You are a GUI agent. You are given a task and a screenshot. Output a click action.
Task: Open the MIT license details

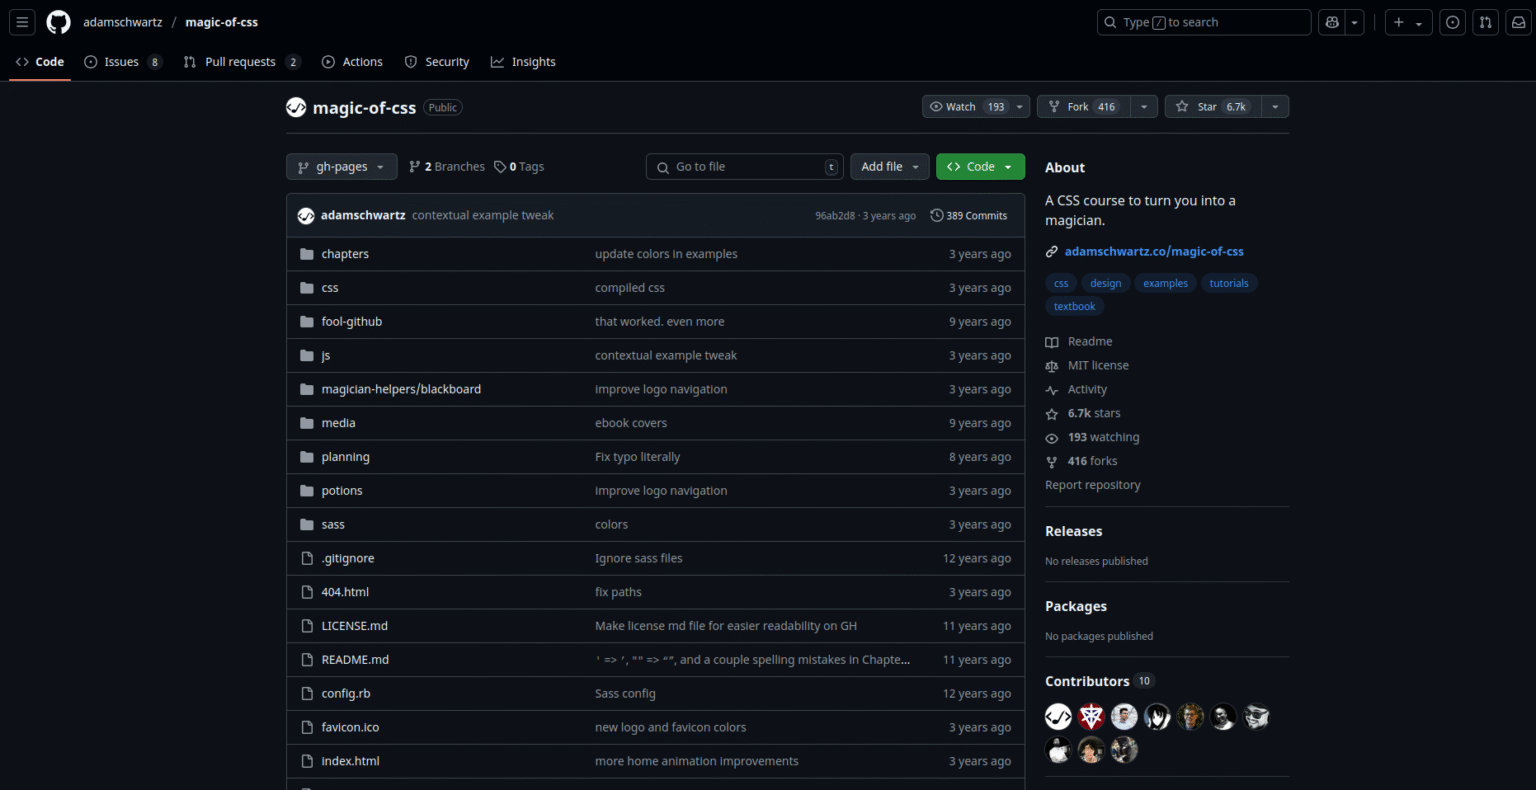pos(1097,365)
